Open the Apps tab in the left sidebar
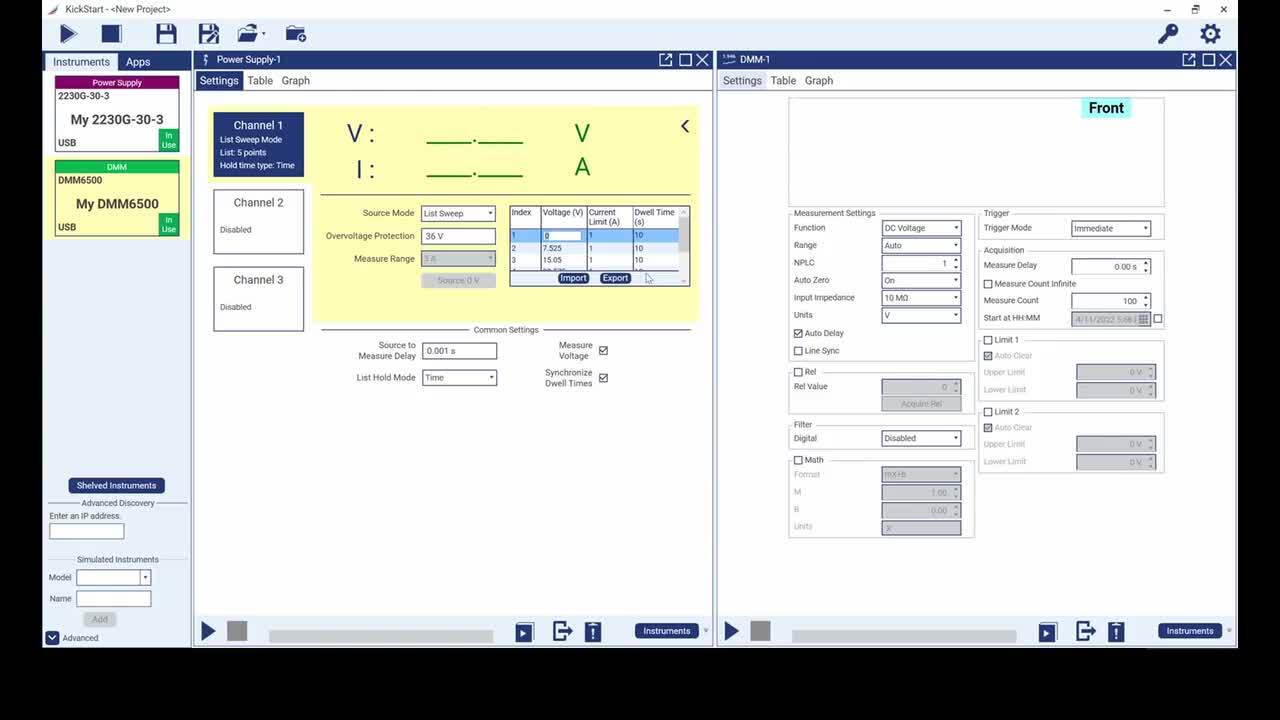This screenshot has width=1280, height=720. pyautogui.click(x=137, y=61)
